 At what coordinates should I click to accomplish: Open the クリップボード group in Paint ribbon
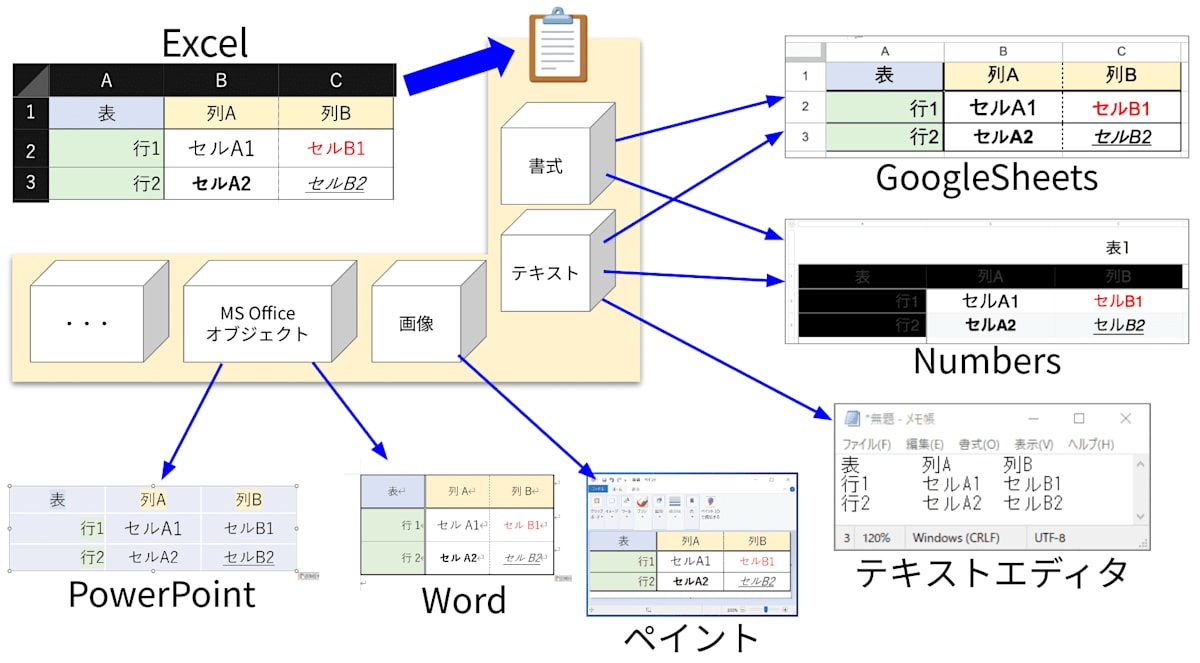click(597, 507)
